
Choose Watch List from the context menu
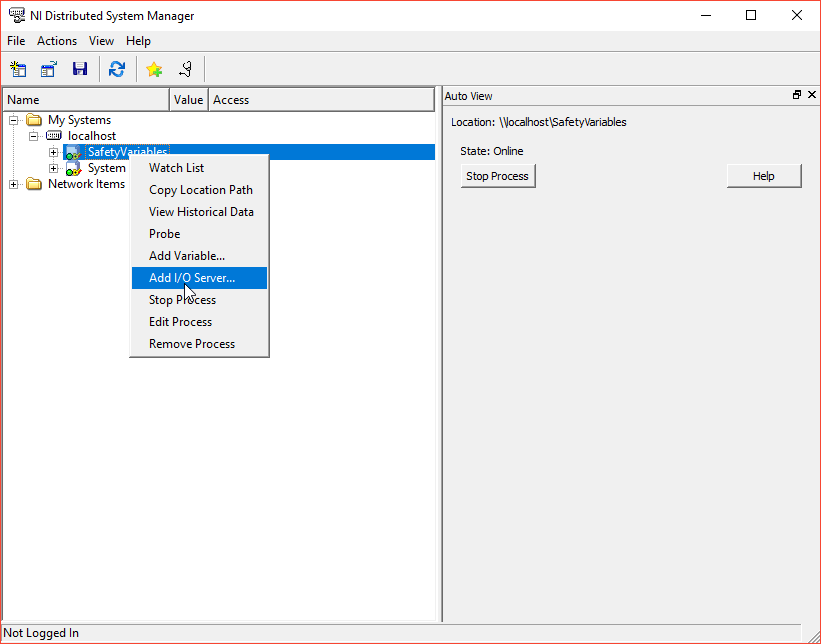(x=199, y=168)
